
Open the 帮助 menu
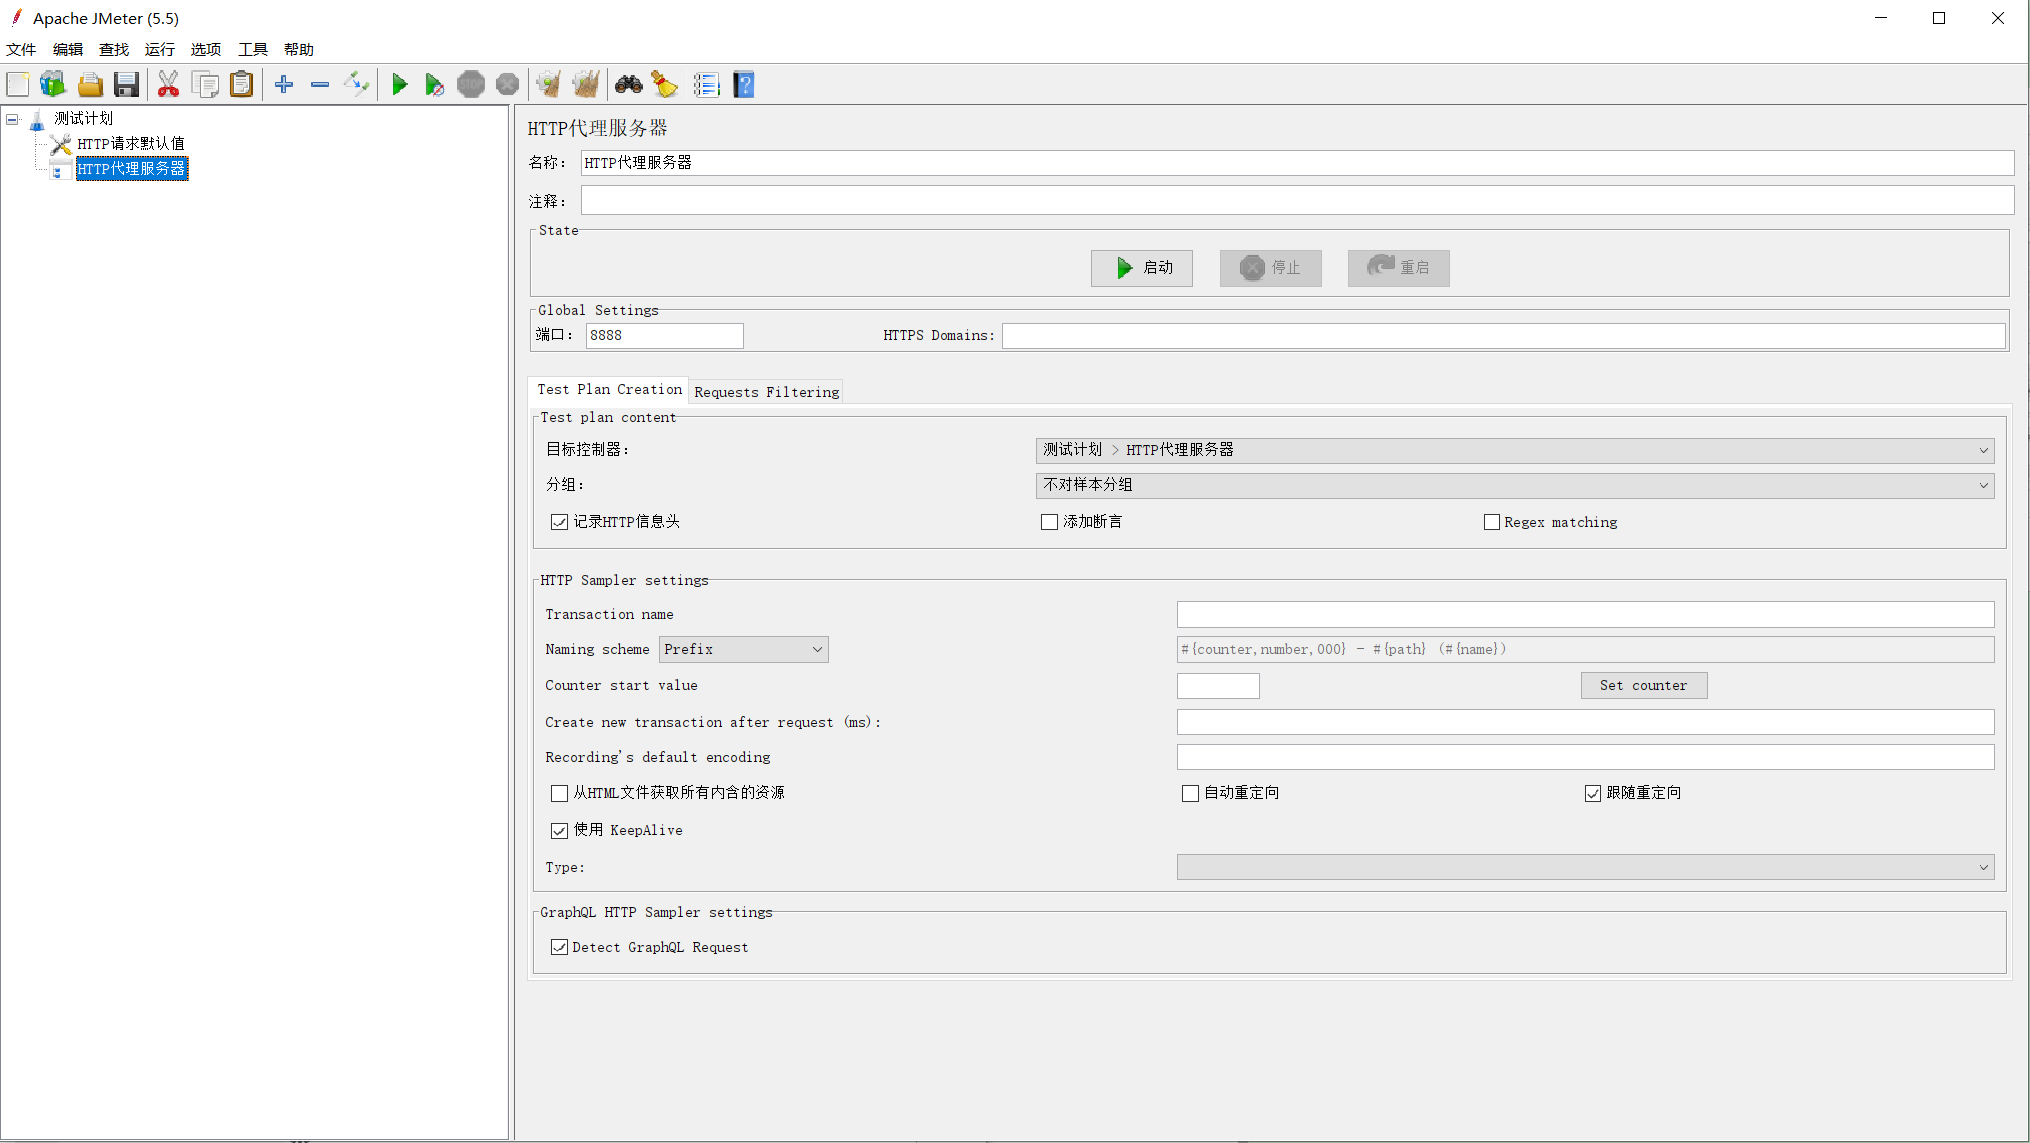299,49
